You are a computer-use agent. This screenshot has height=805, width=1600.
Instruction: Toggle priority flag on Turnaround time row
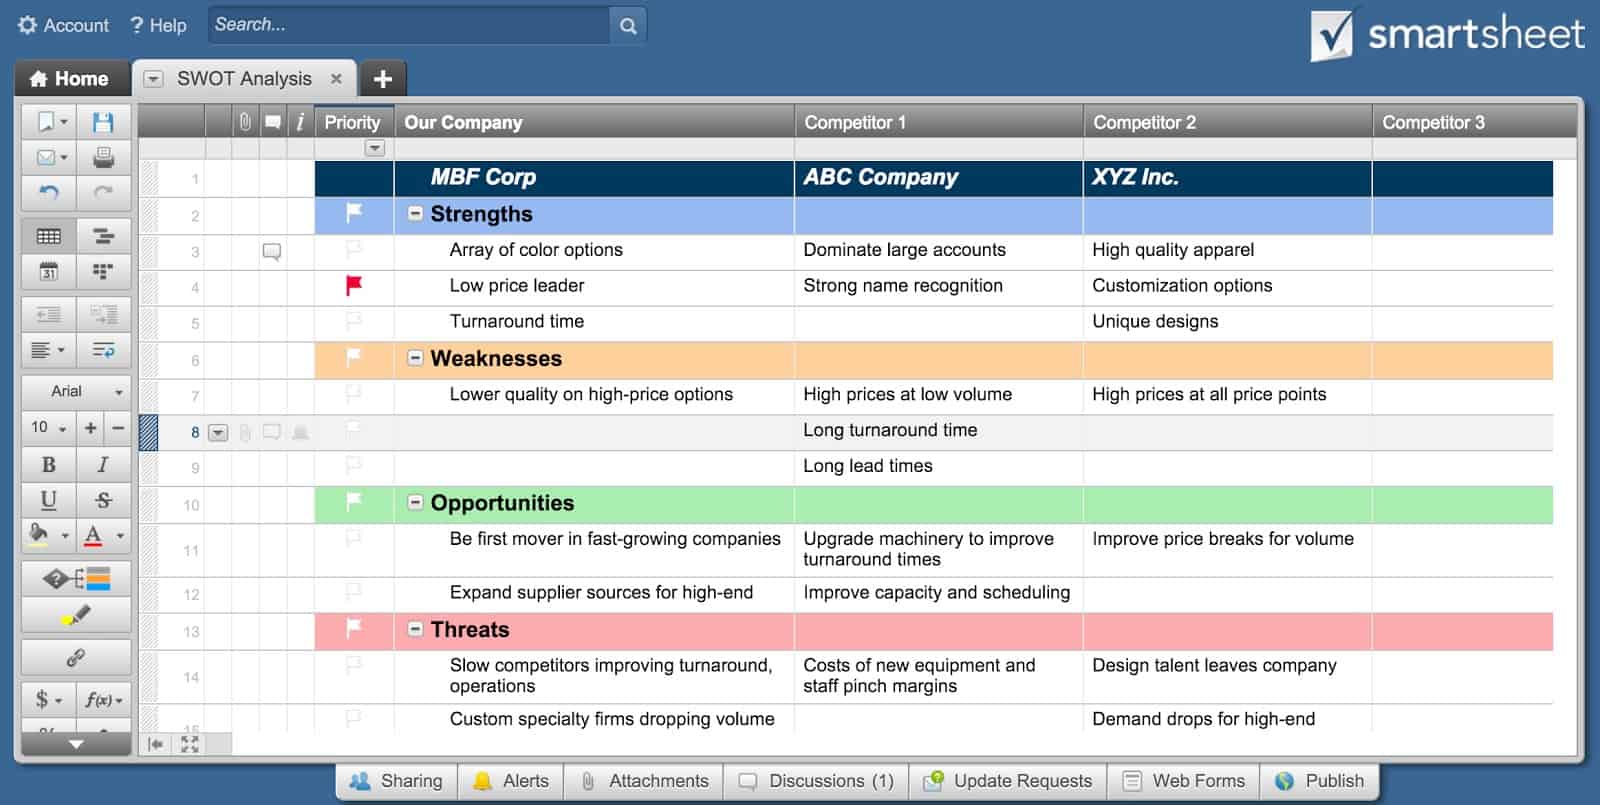(x=353, y=322)
